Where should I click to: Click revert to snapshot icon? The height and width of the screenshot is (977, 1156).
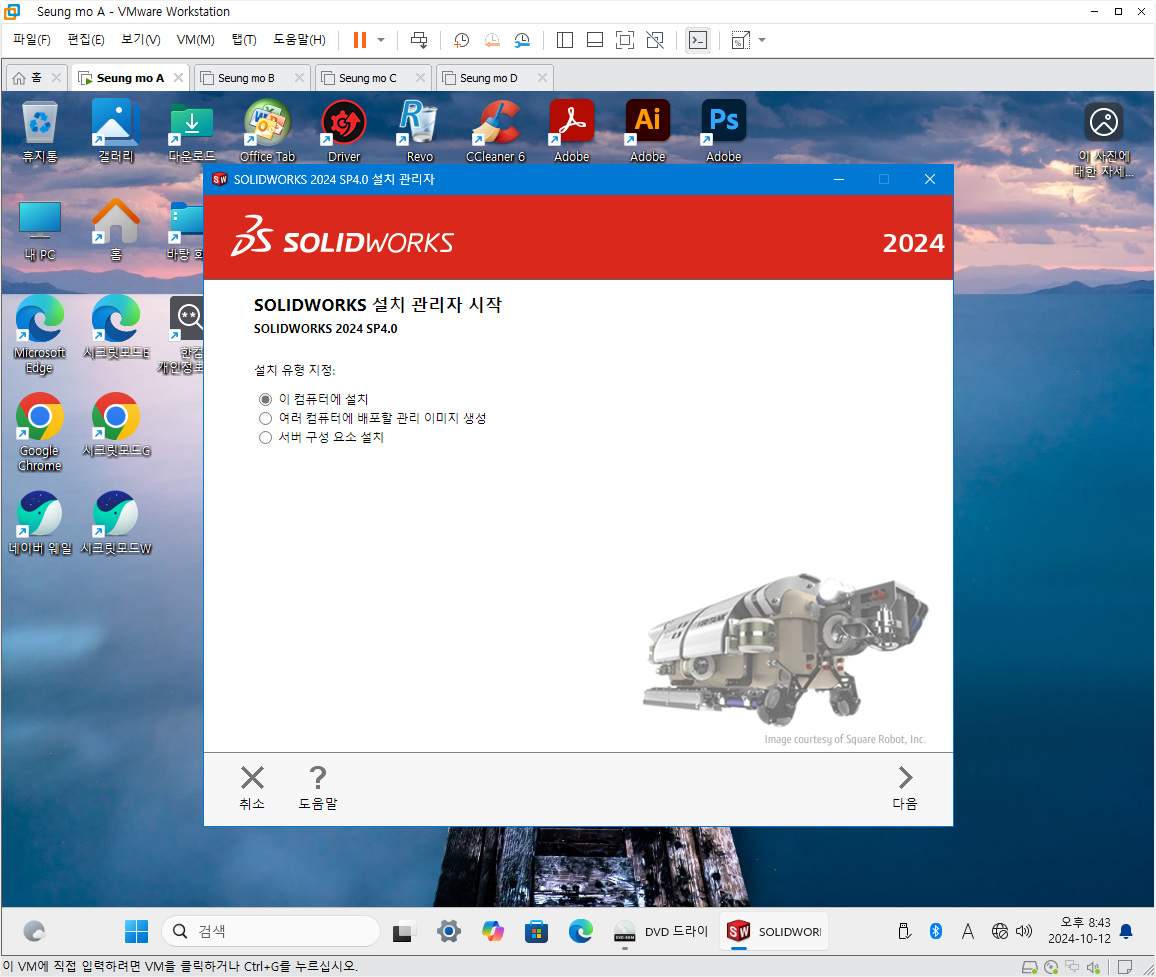tap(492, 40)
